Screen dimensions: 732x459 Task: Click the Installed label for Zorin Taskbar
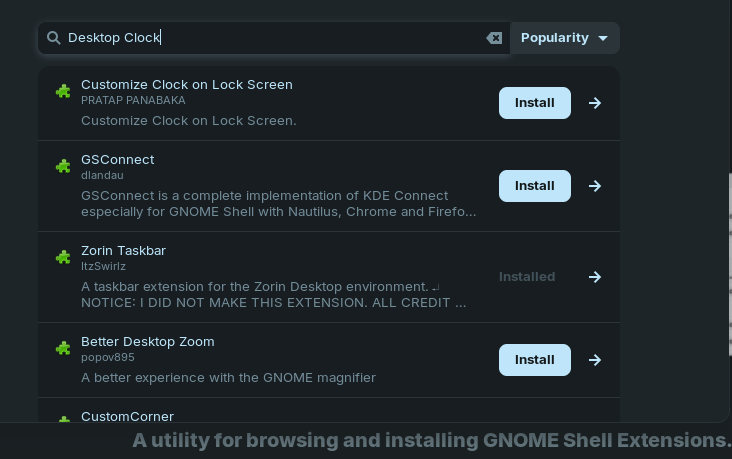[527, 277]
